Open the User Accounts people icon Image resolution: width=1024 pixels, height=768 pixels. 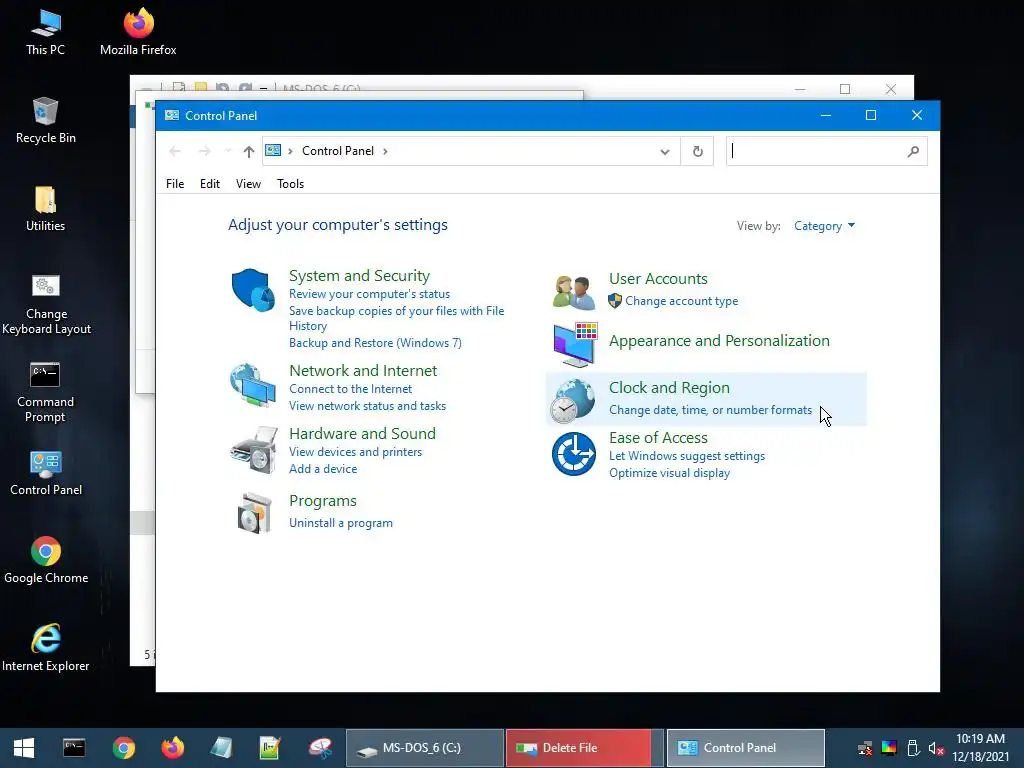573,291
